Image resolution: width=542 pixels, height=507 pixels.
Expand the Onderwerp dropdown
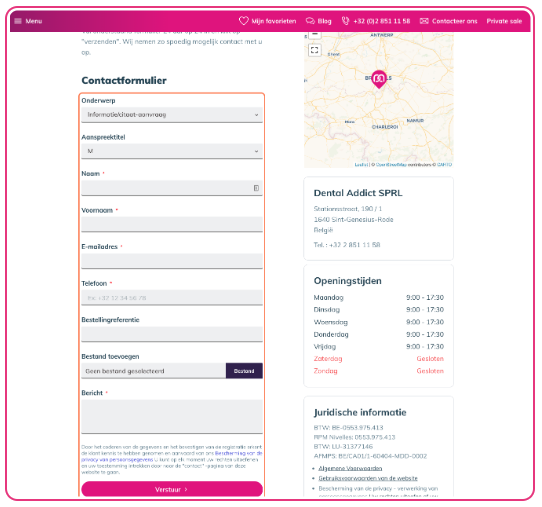(x=172, y=115)
